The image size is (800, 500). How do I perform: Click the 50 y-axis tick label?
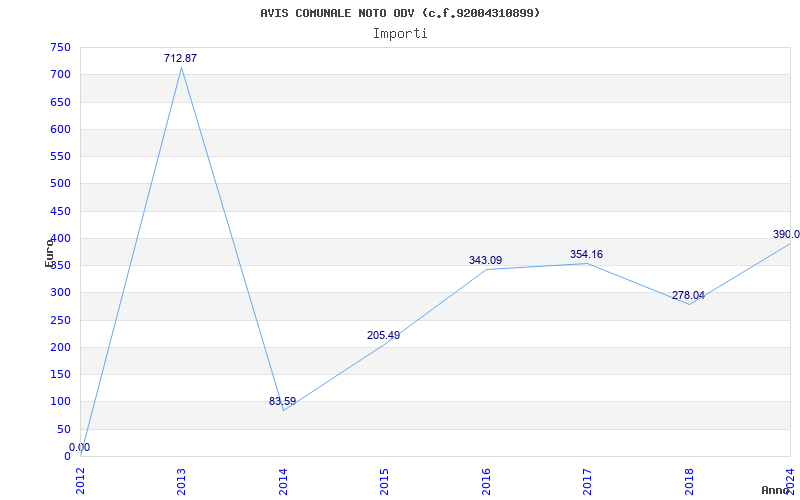pyautogui.click(x=63, y=429)
